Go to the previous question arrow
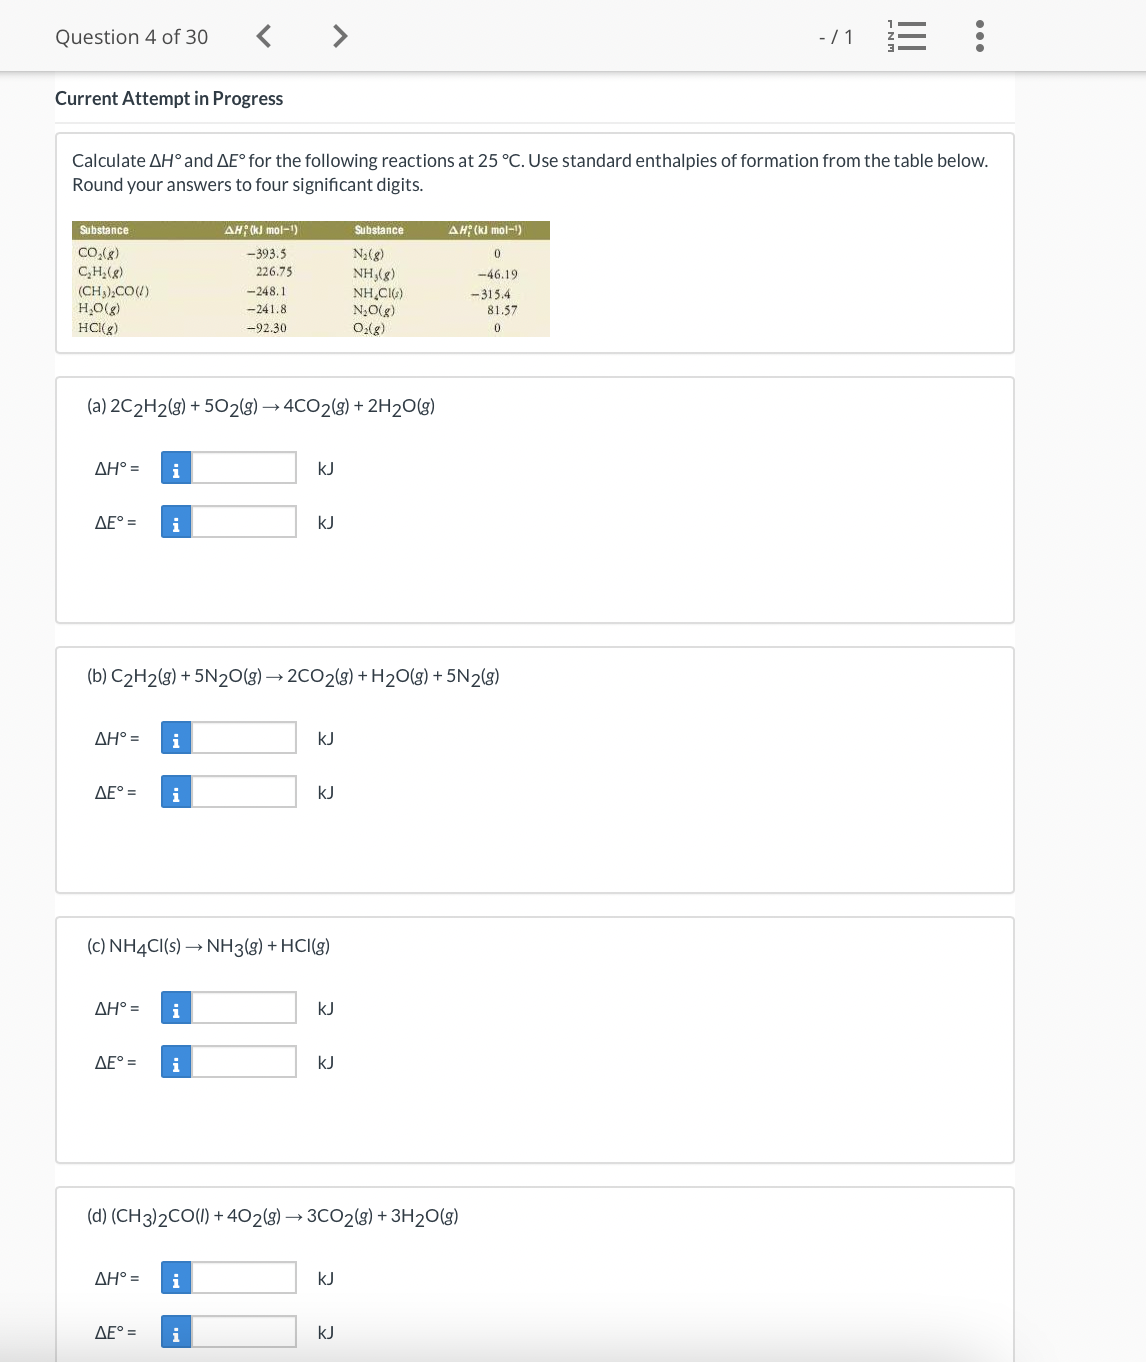This screenshot has width=1146, height=1362. click(263, 37)
